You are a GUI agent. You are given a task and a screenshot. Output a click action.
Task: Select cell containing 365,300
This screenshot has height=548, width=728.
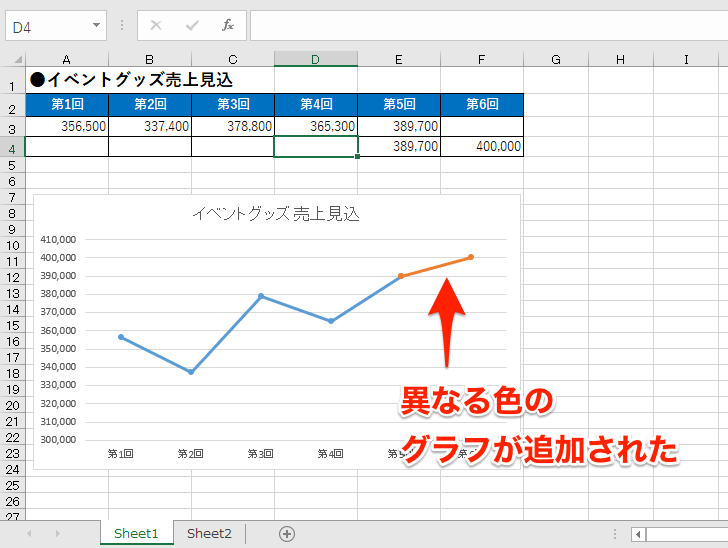tap(316, 126)
